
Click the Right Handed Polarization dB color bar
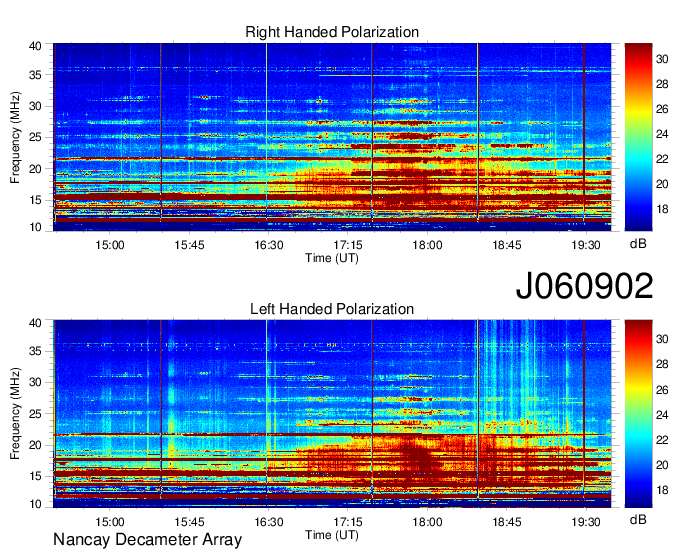pyautogui.click(x=638, y=137)
